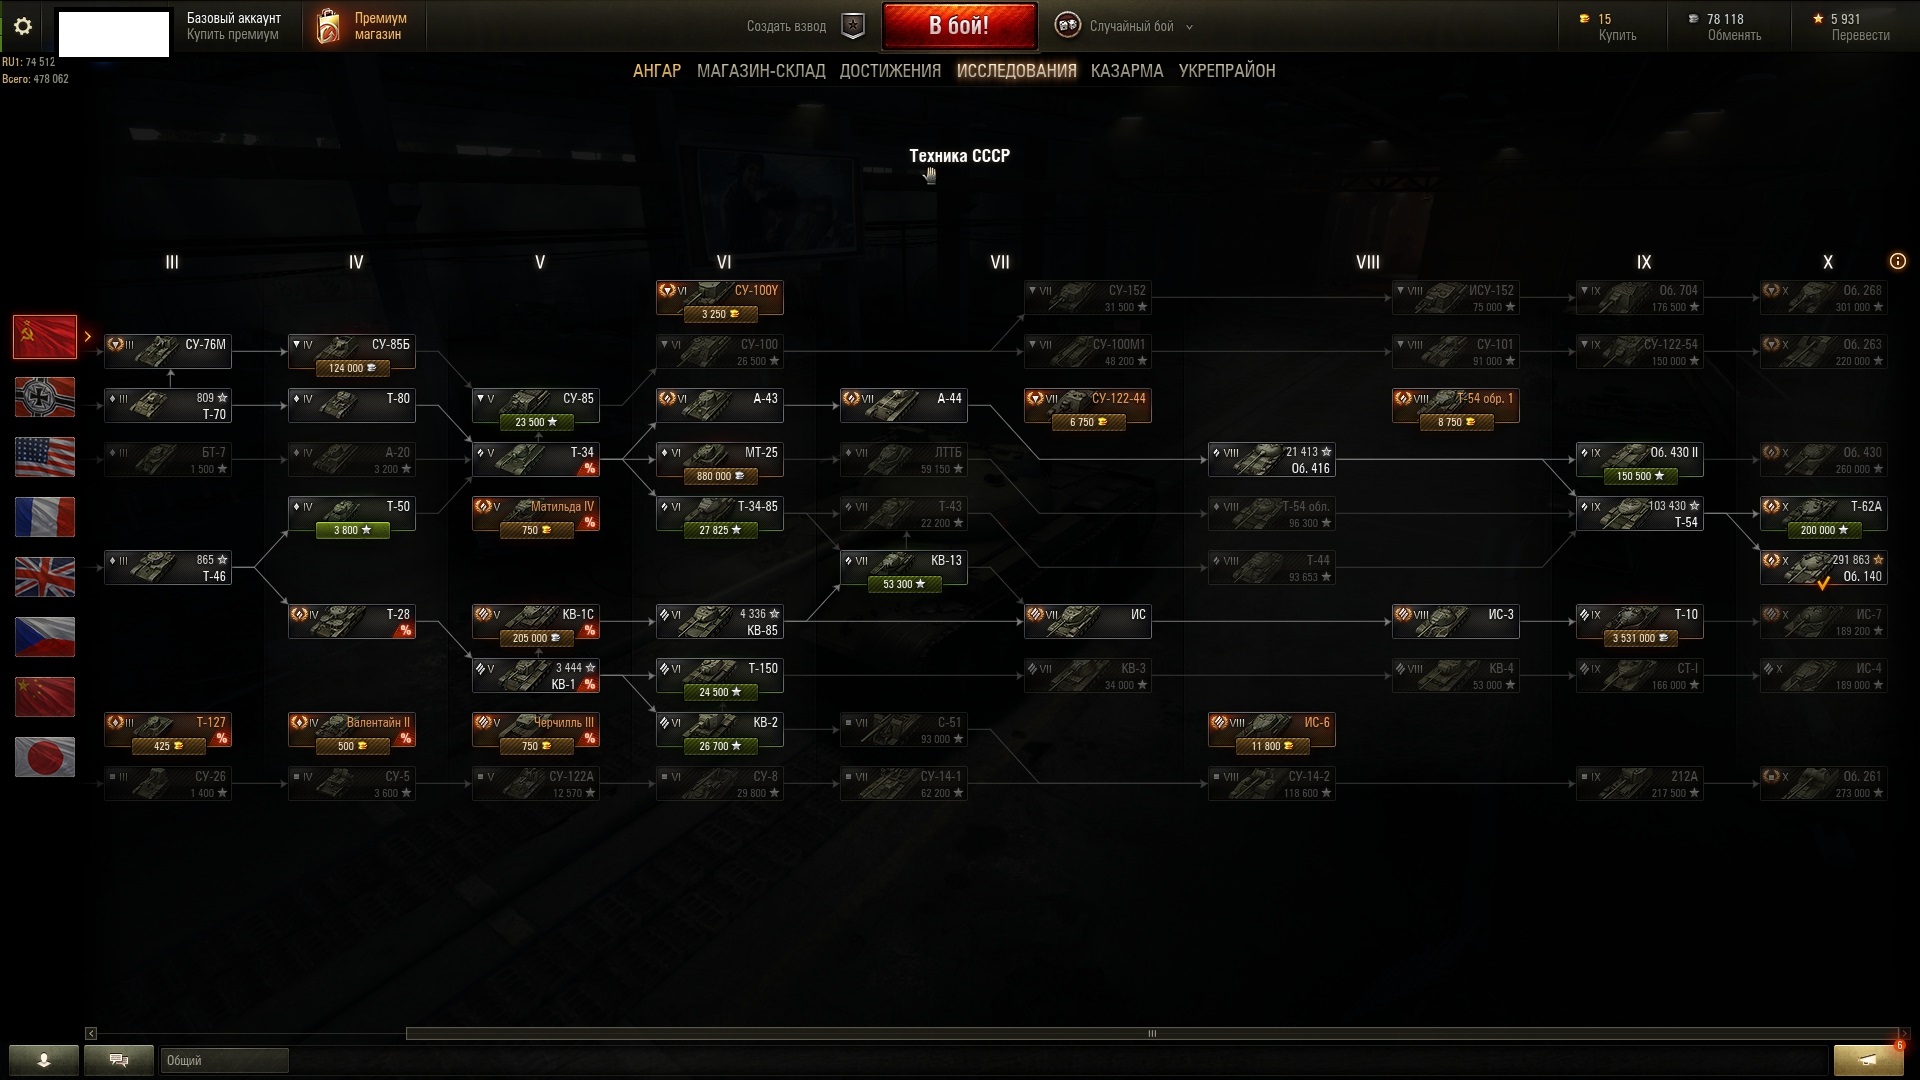The image size is (1920, 1080).
Task: Expand the arrow next to USSR flag
Action: 88,337
